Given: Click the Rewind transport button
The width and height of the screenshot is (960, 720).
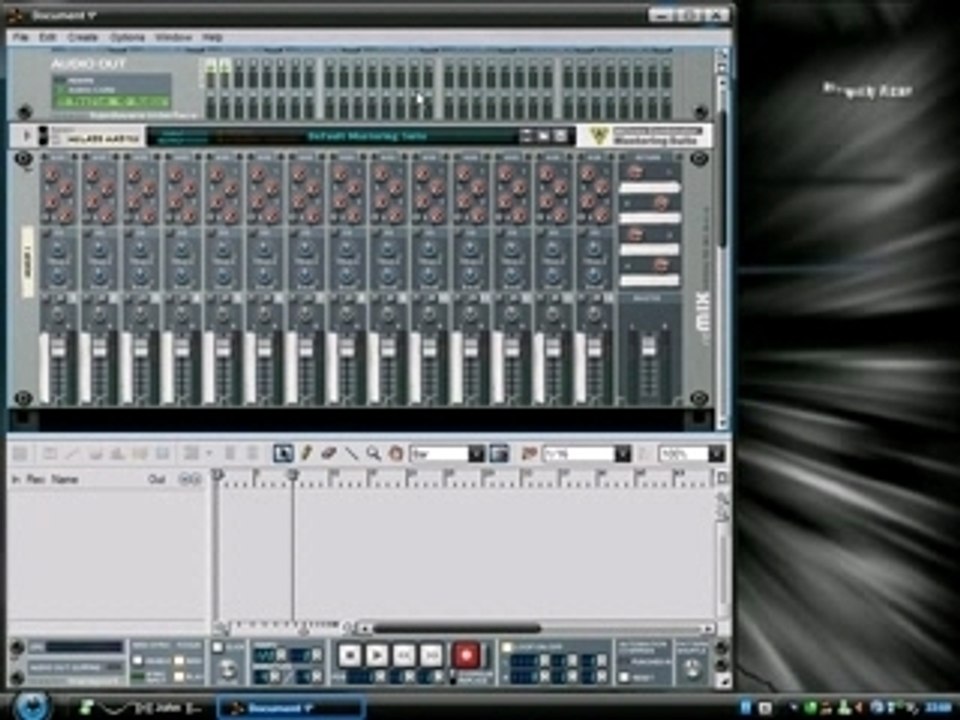Looking at the screenshot, I should tap(404, 656).
